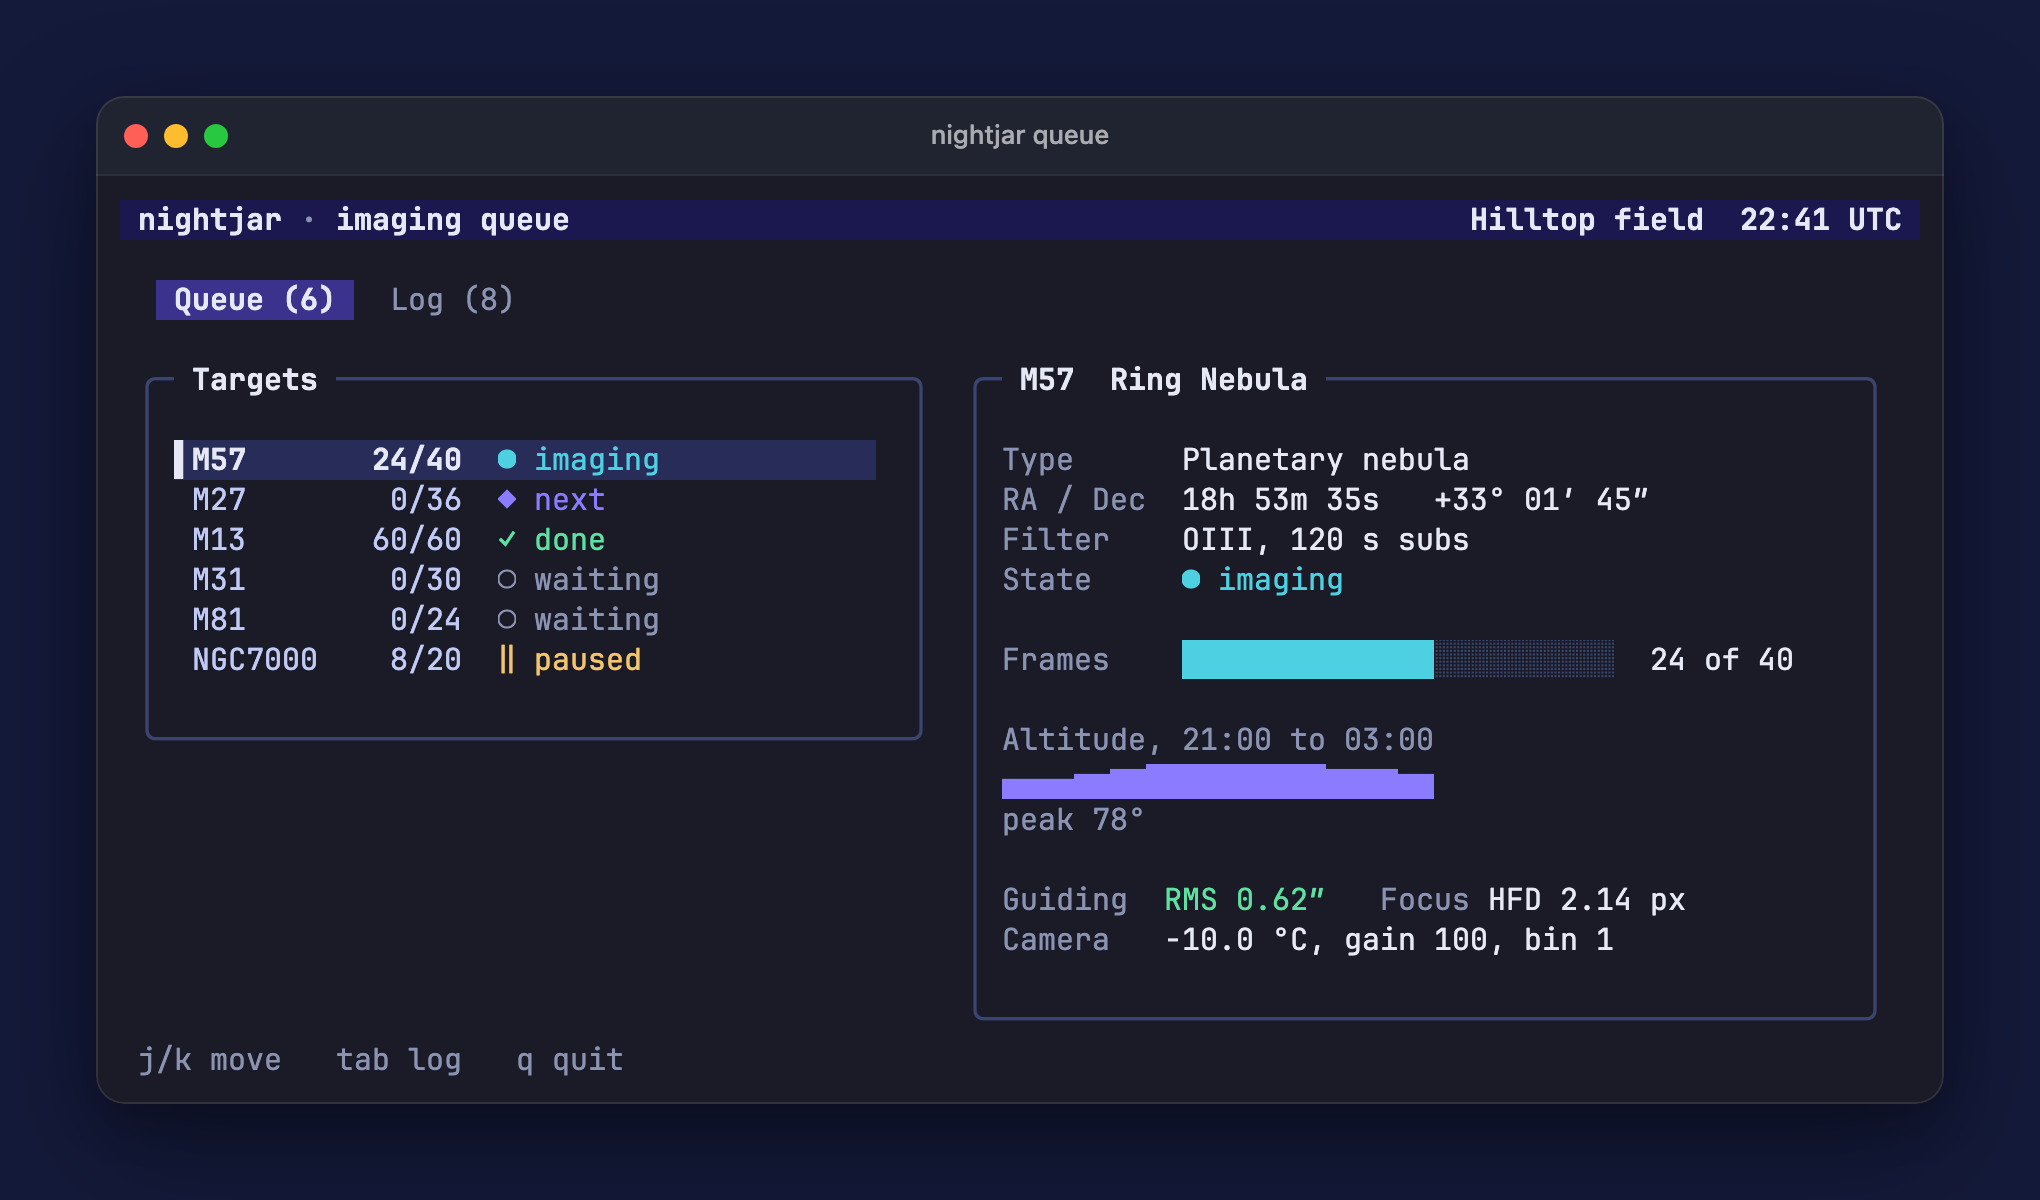The width and height of the screenshot is (2040, 1200).
Task: Click the 60/60 frame count for M13
Action: (x=417, y=540)
